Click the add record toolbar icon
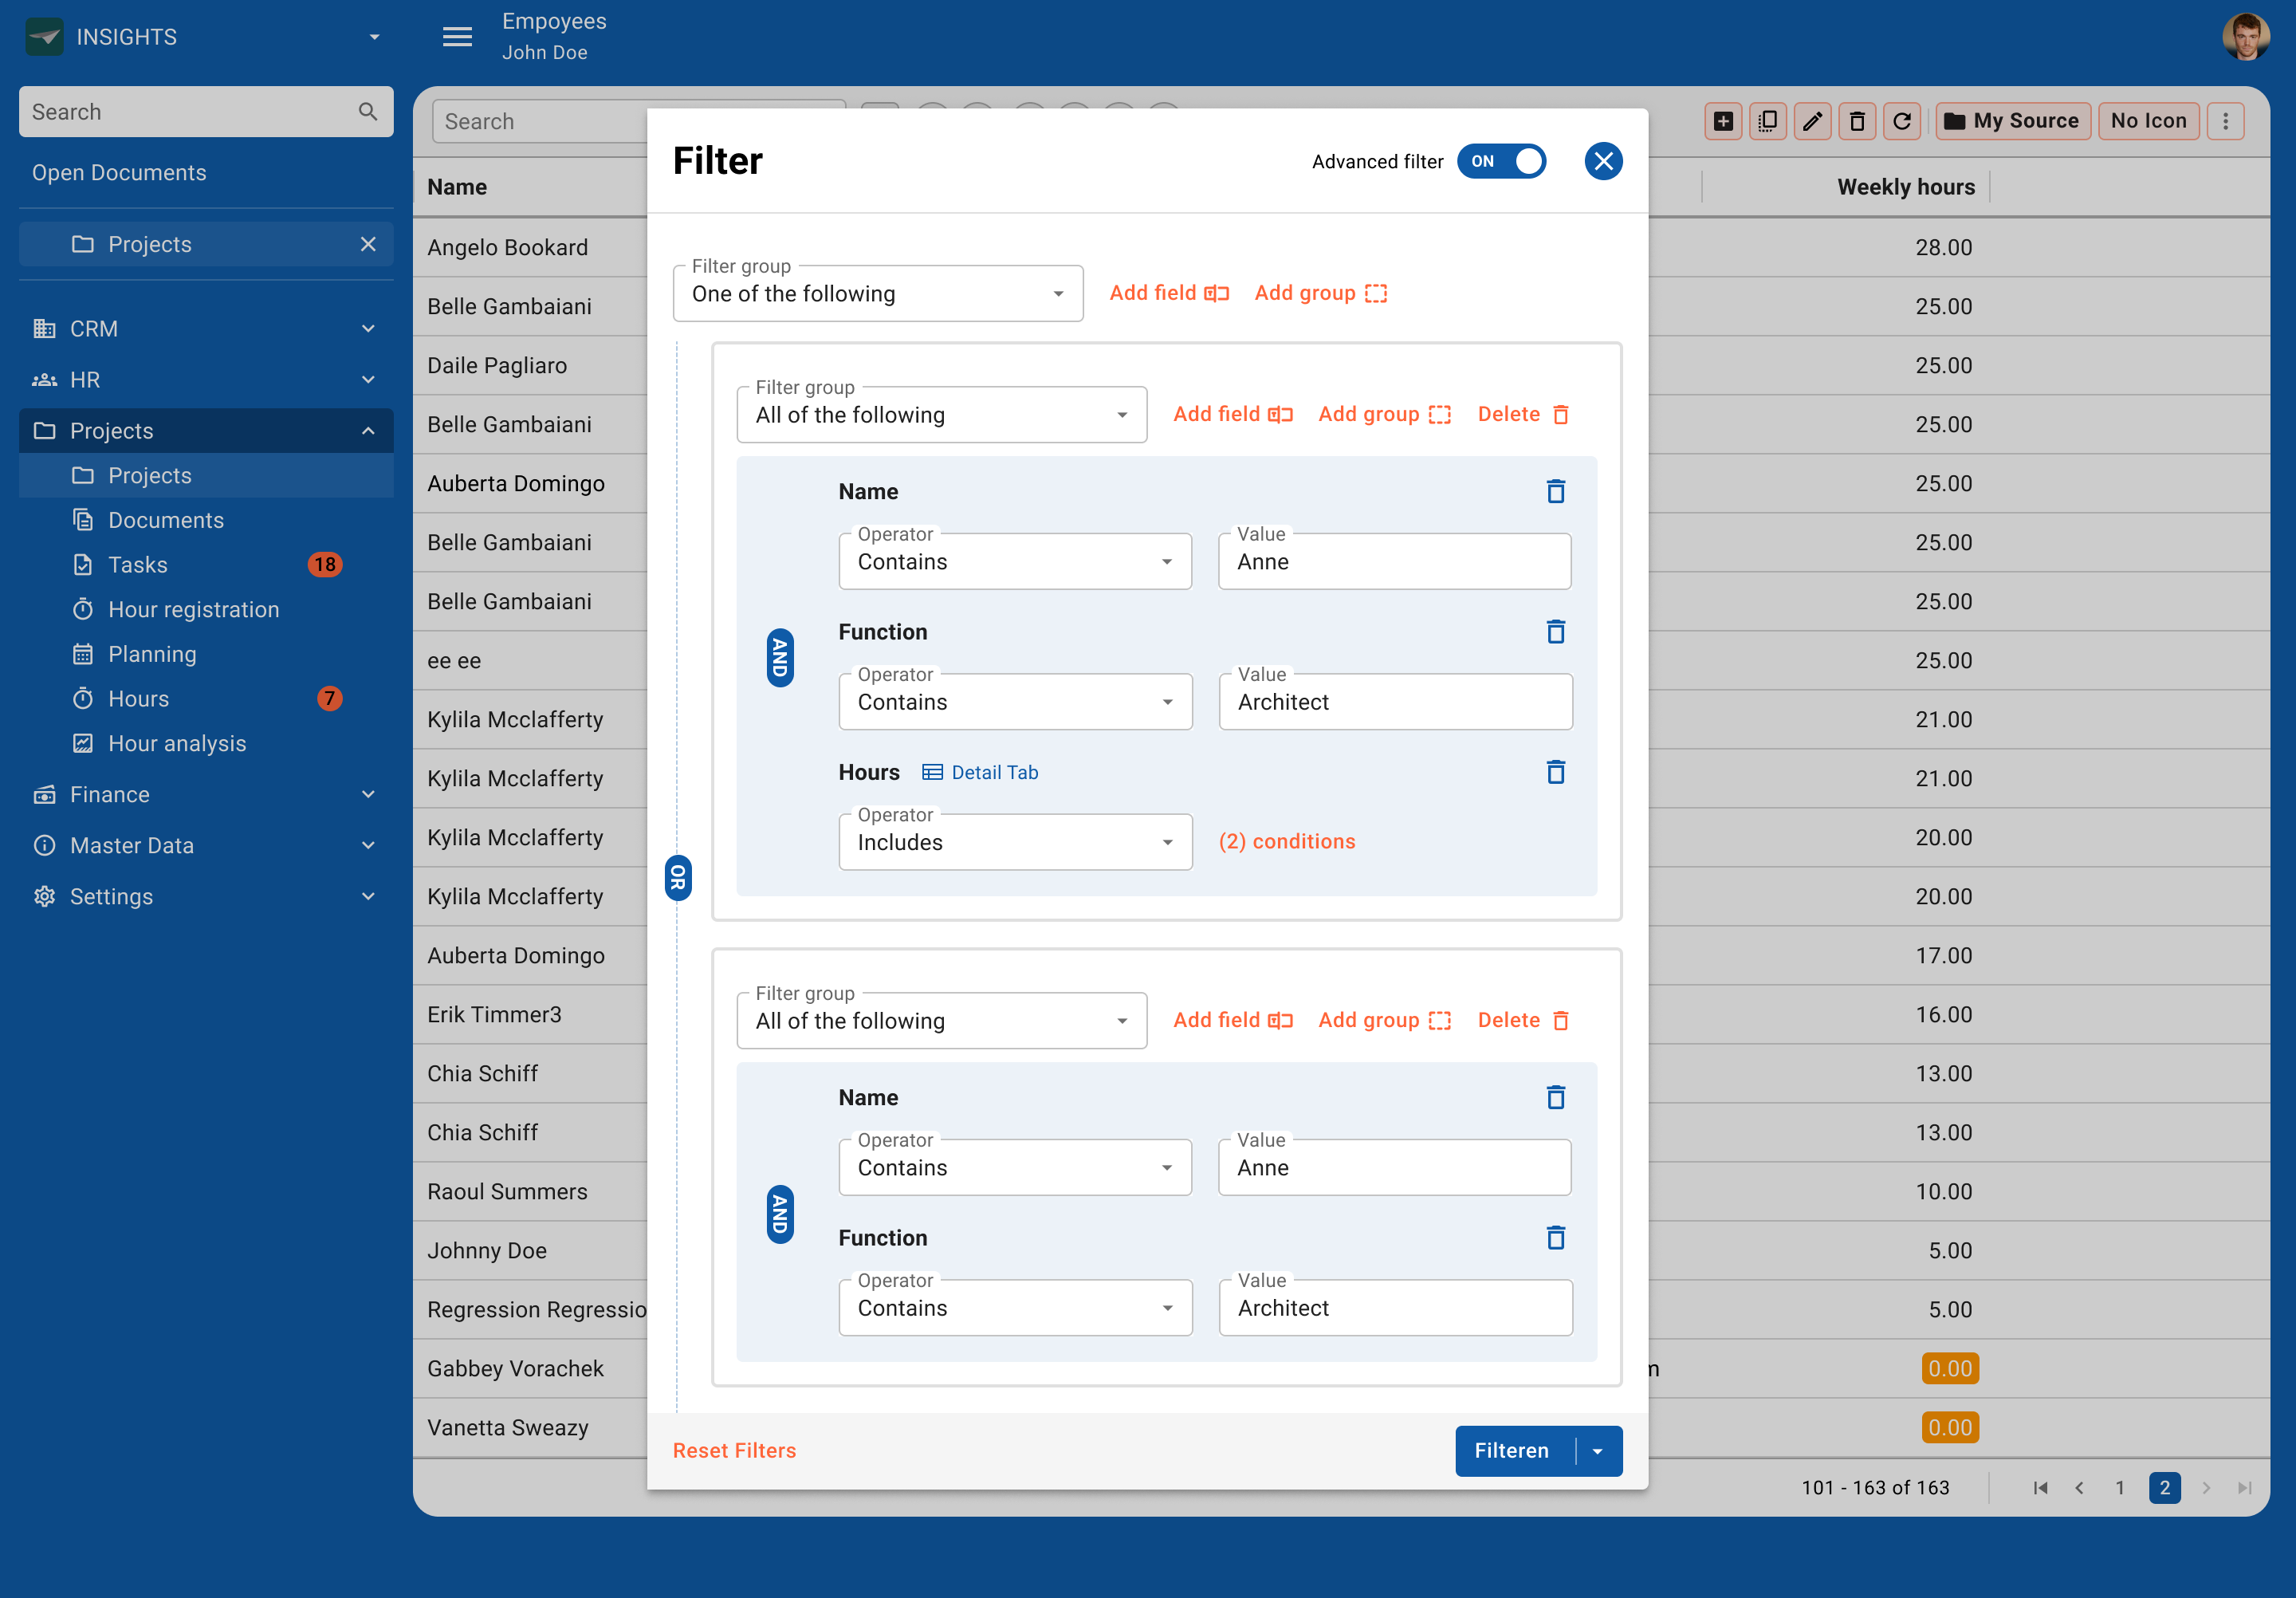The width and height of the screenshot is (2296, 1598). point(1723,121)
